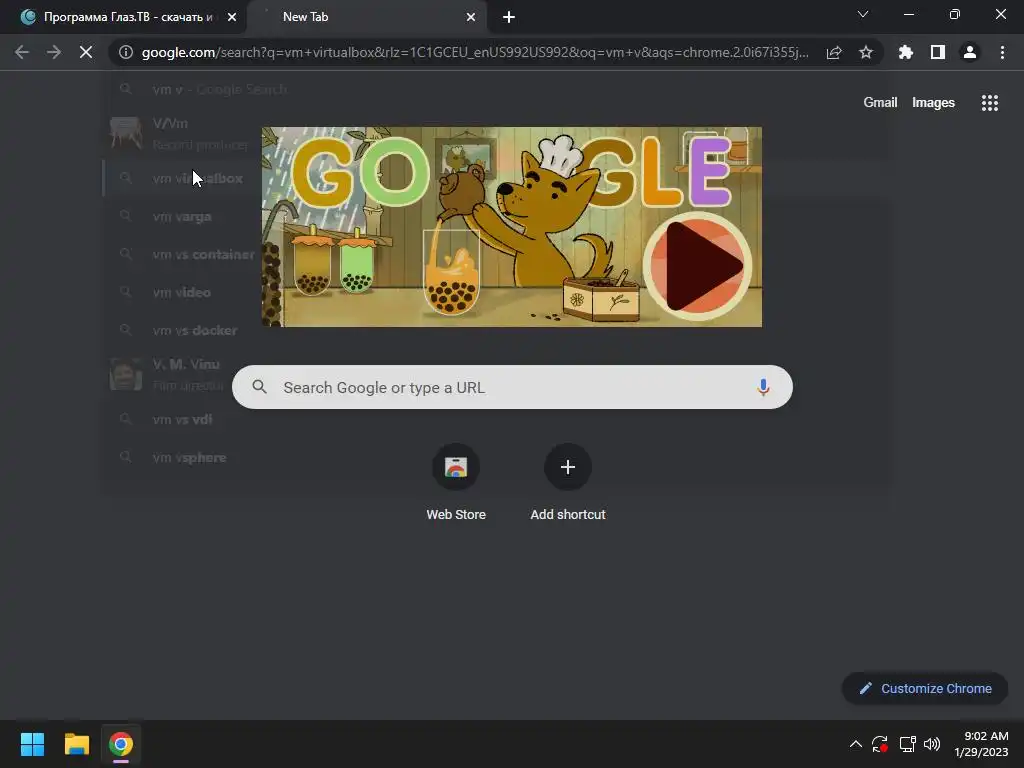Go forward one page
This screenshot has width=1024, height=768.
coord(54,52)
